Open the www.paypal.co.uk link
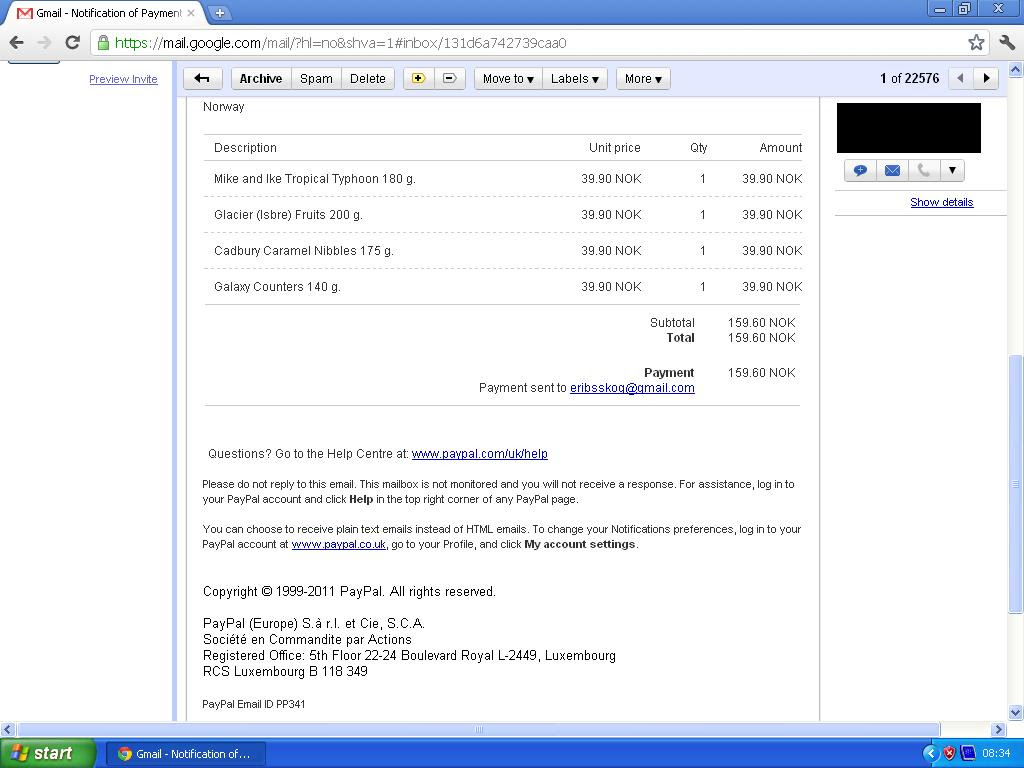Screen dimensions: 1024x768 pos(338,544)
